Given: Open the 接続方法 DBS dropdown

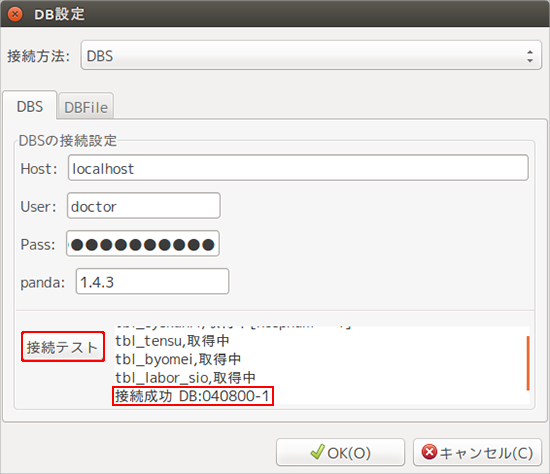Looking at the screenshot, I should [311, 55].
